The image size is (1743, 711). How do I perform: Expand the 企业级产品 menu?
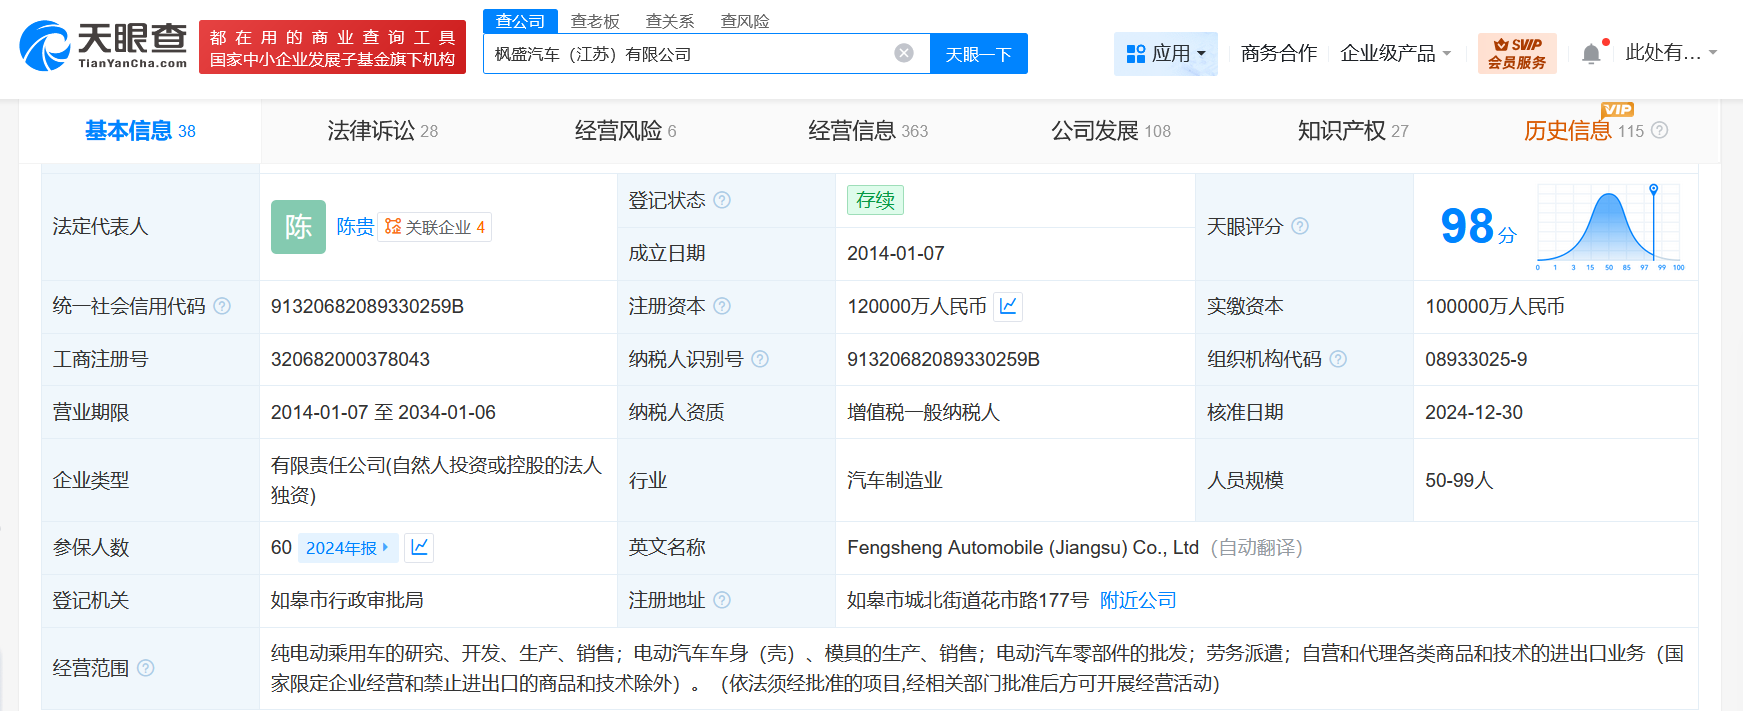[x=1395, y=54]
